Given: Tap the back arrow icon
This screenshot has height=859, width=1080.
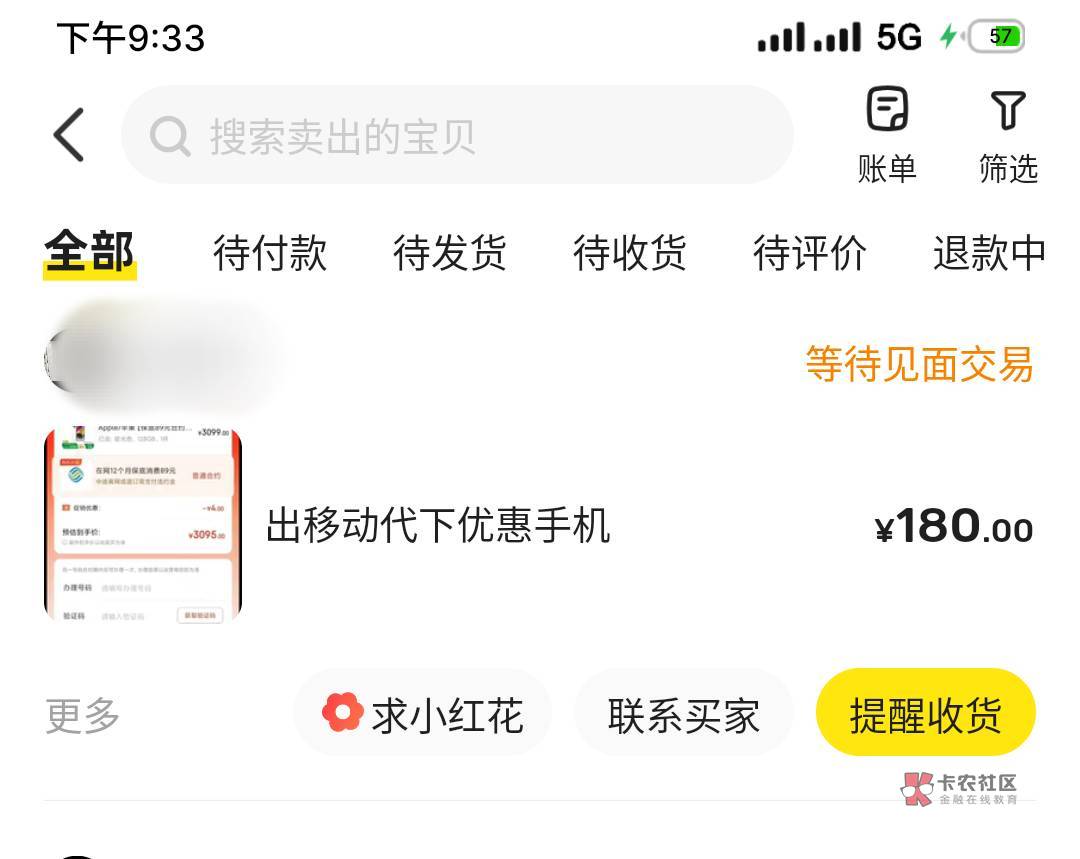Looking at the screenshot, I should pos(69,135).
